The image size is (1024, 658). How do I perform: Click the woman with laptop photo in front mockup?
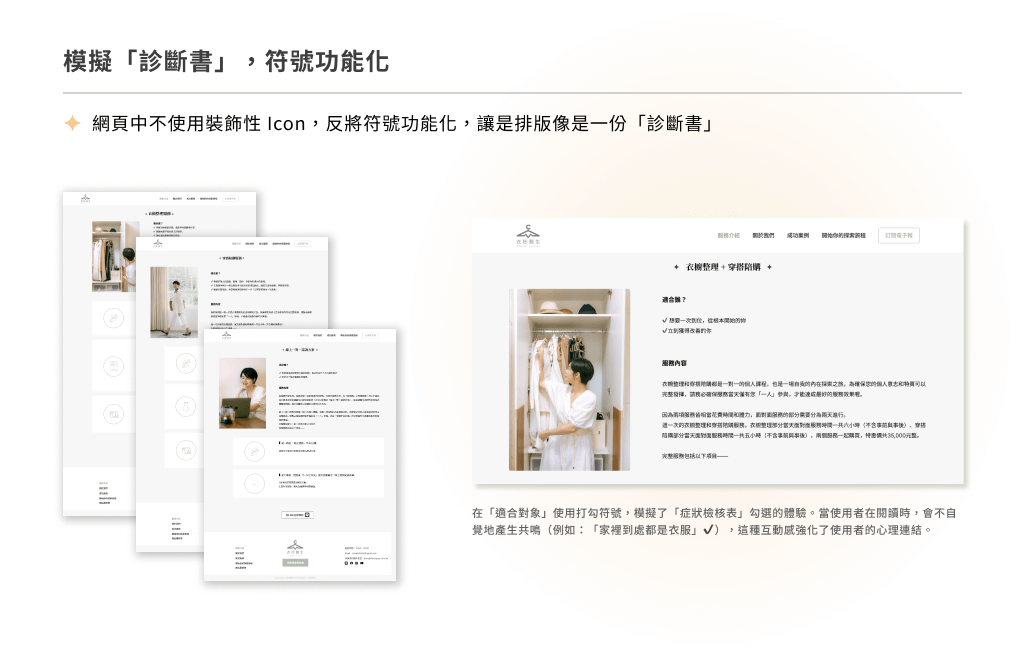[243, 393]
